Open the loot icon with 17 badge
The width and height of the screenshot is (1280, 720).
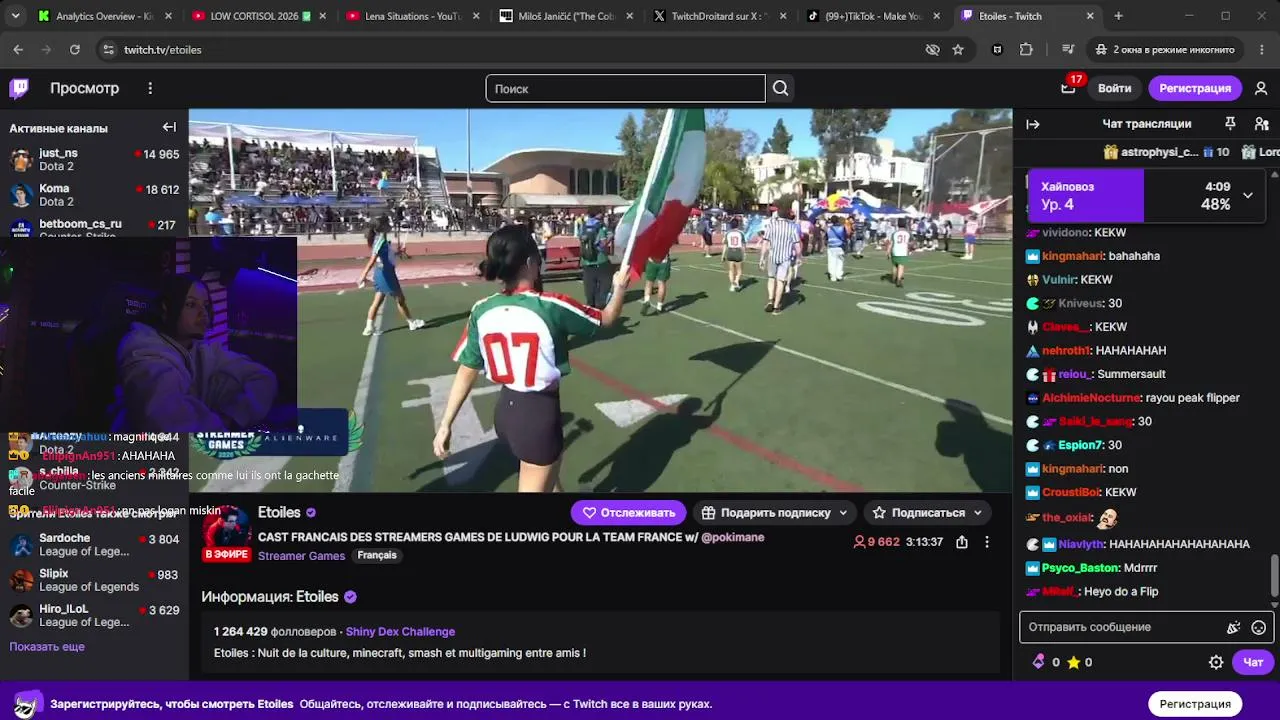click(1068, 88)
